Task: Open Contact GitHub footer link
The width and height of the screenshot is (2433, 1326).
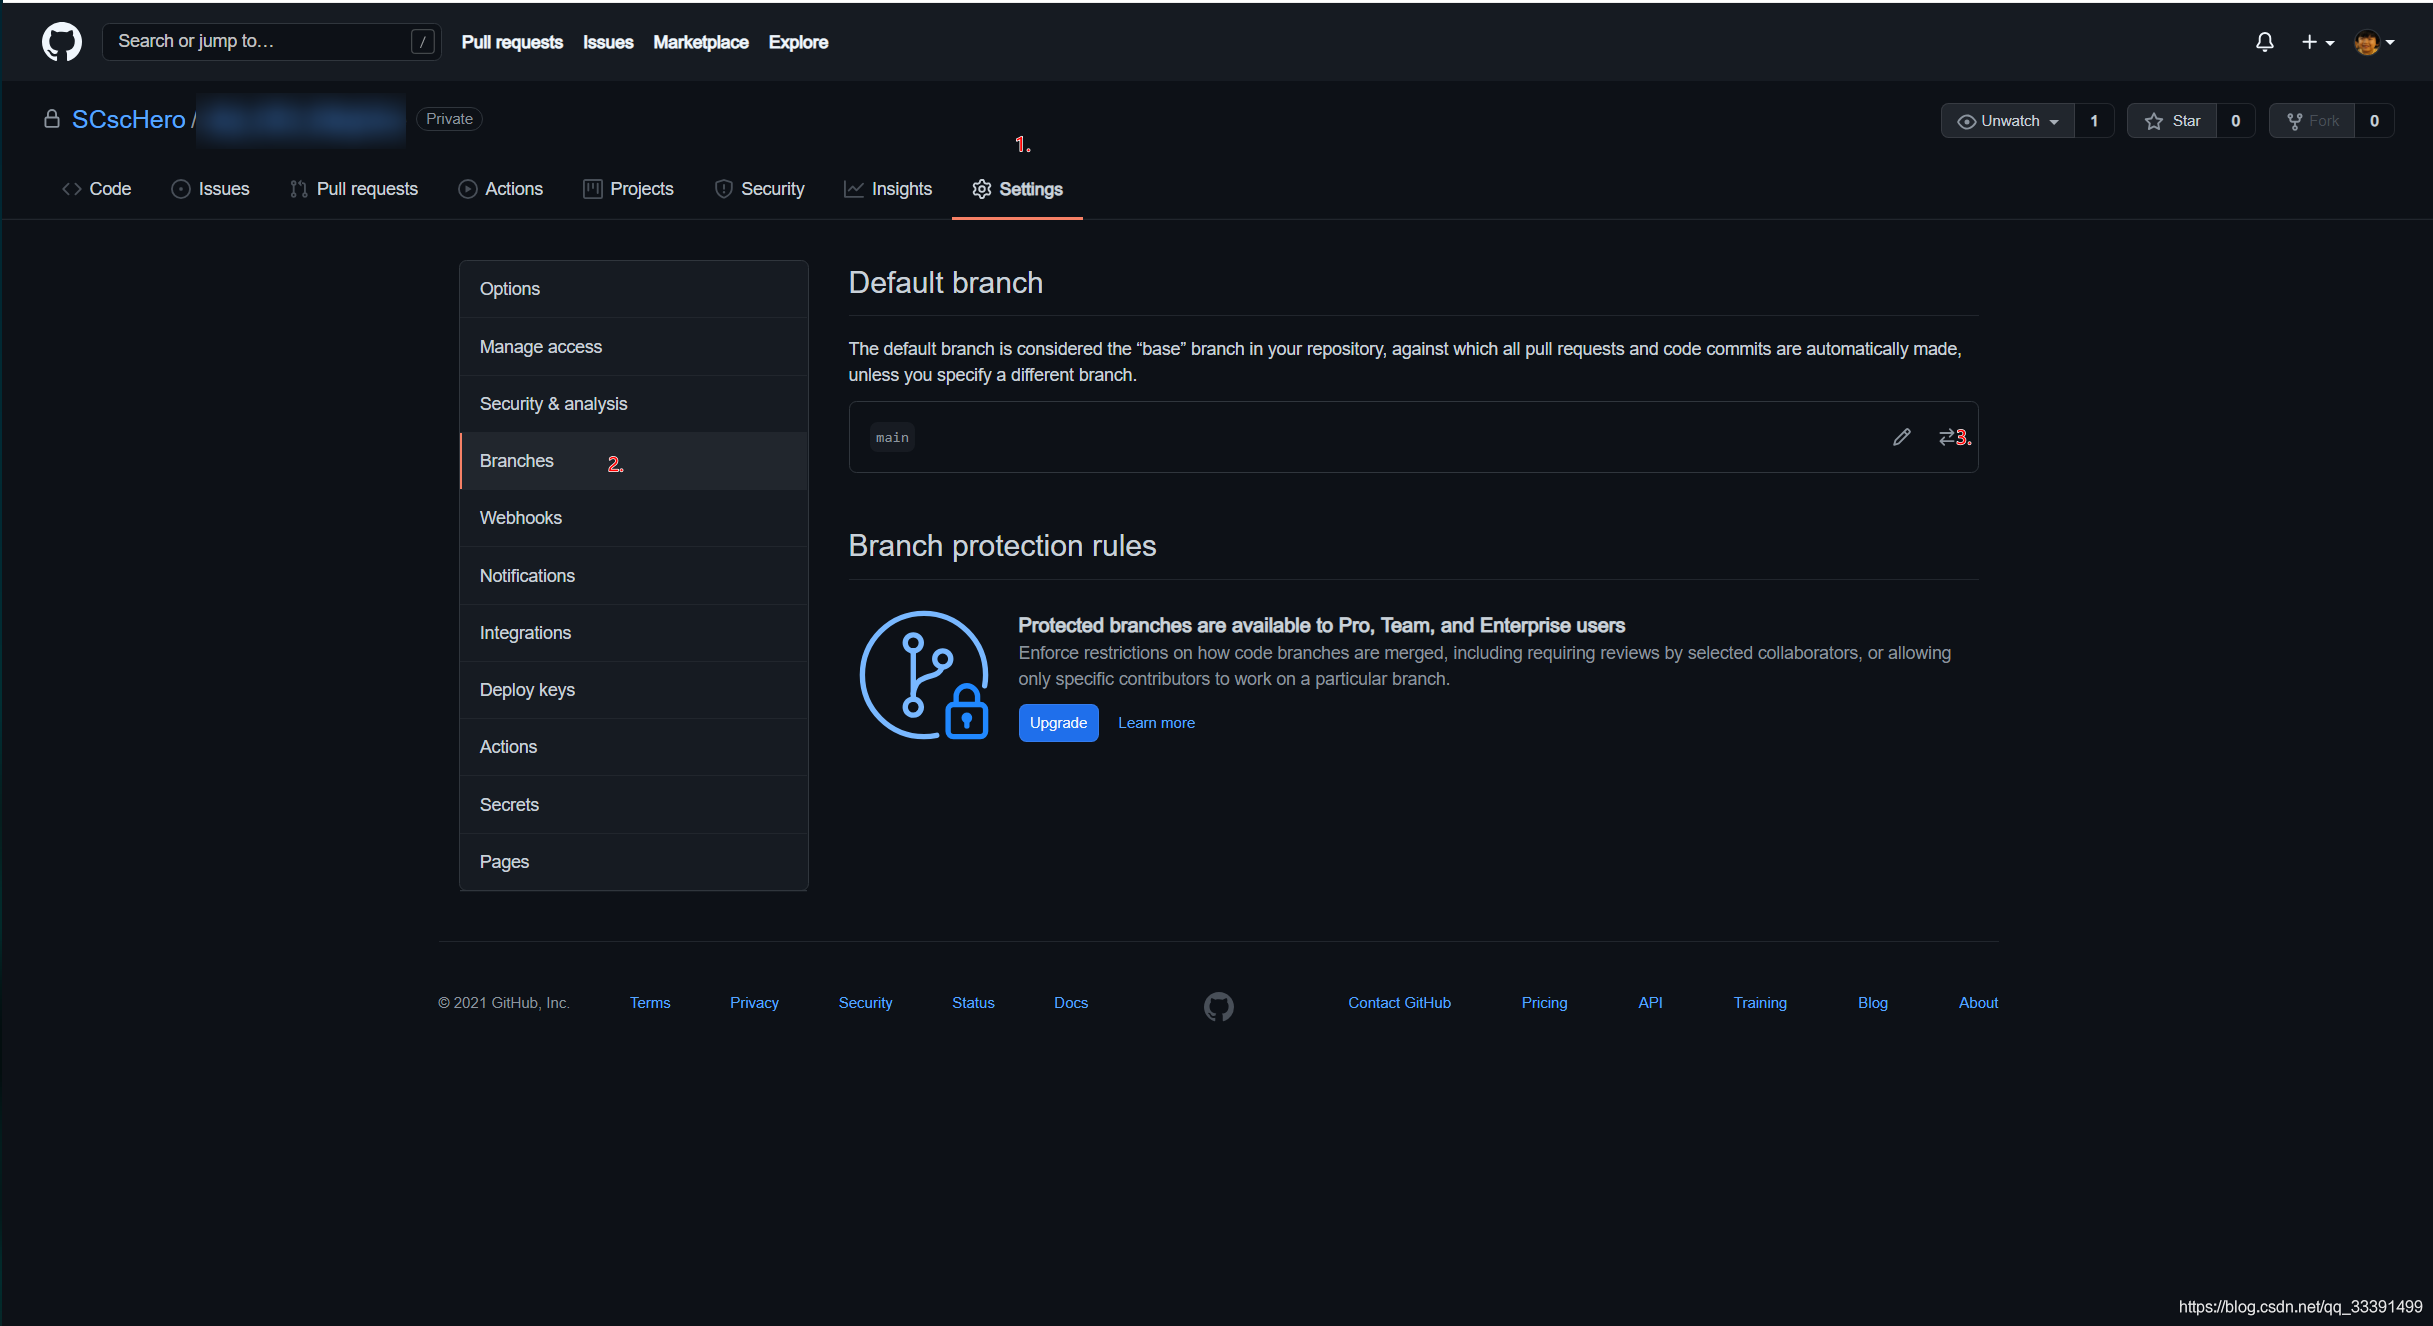Action: pos(1399,1003)
